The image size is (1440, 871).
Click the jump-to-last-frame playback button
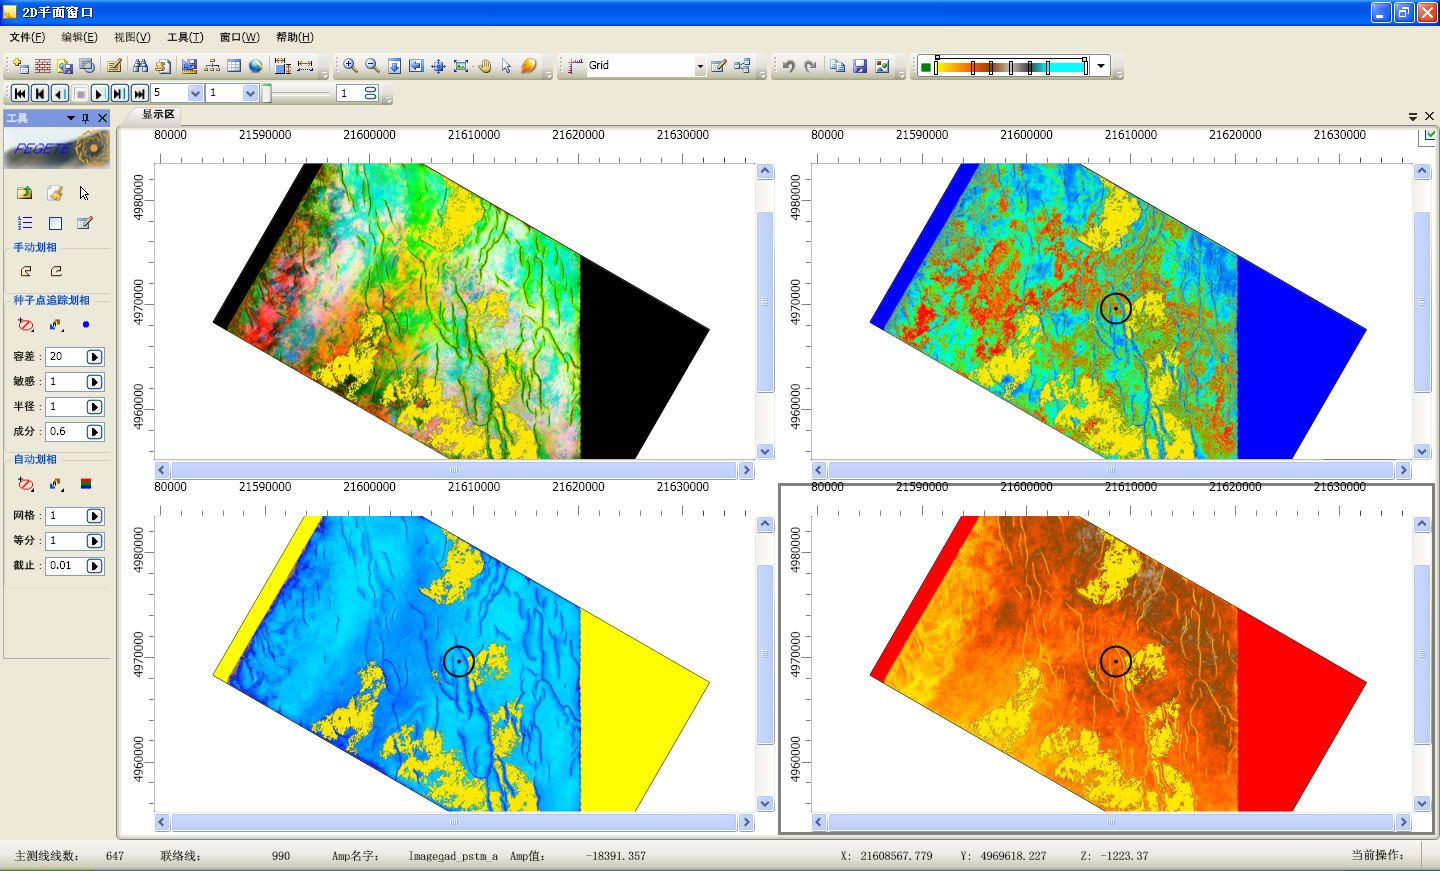139,93
